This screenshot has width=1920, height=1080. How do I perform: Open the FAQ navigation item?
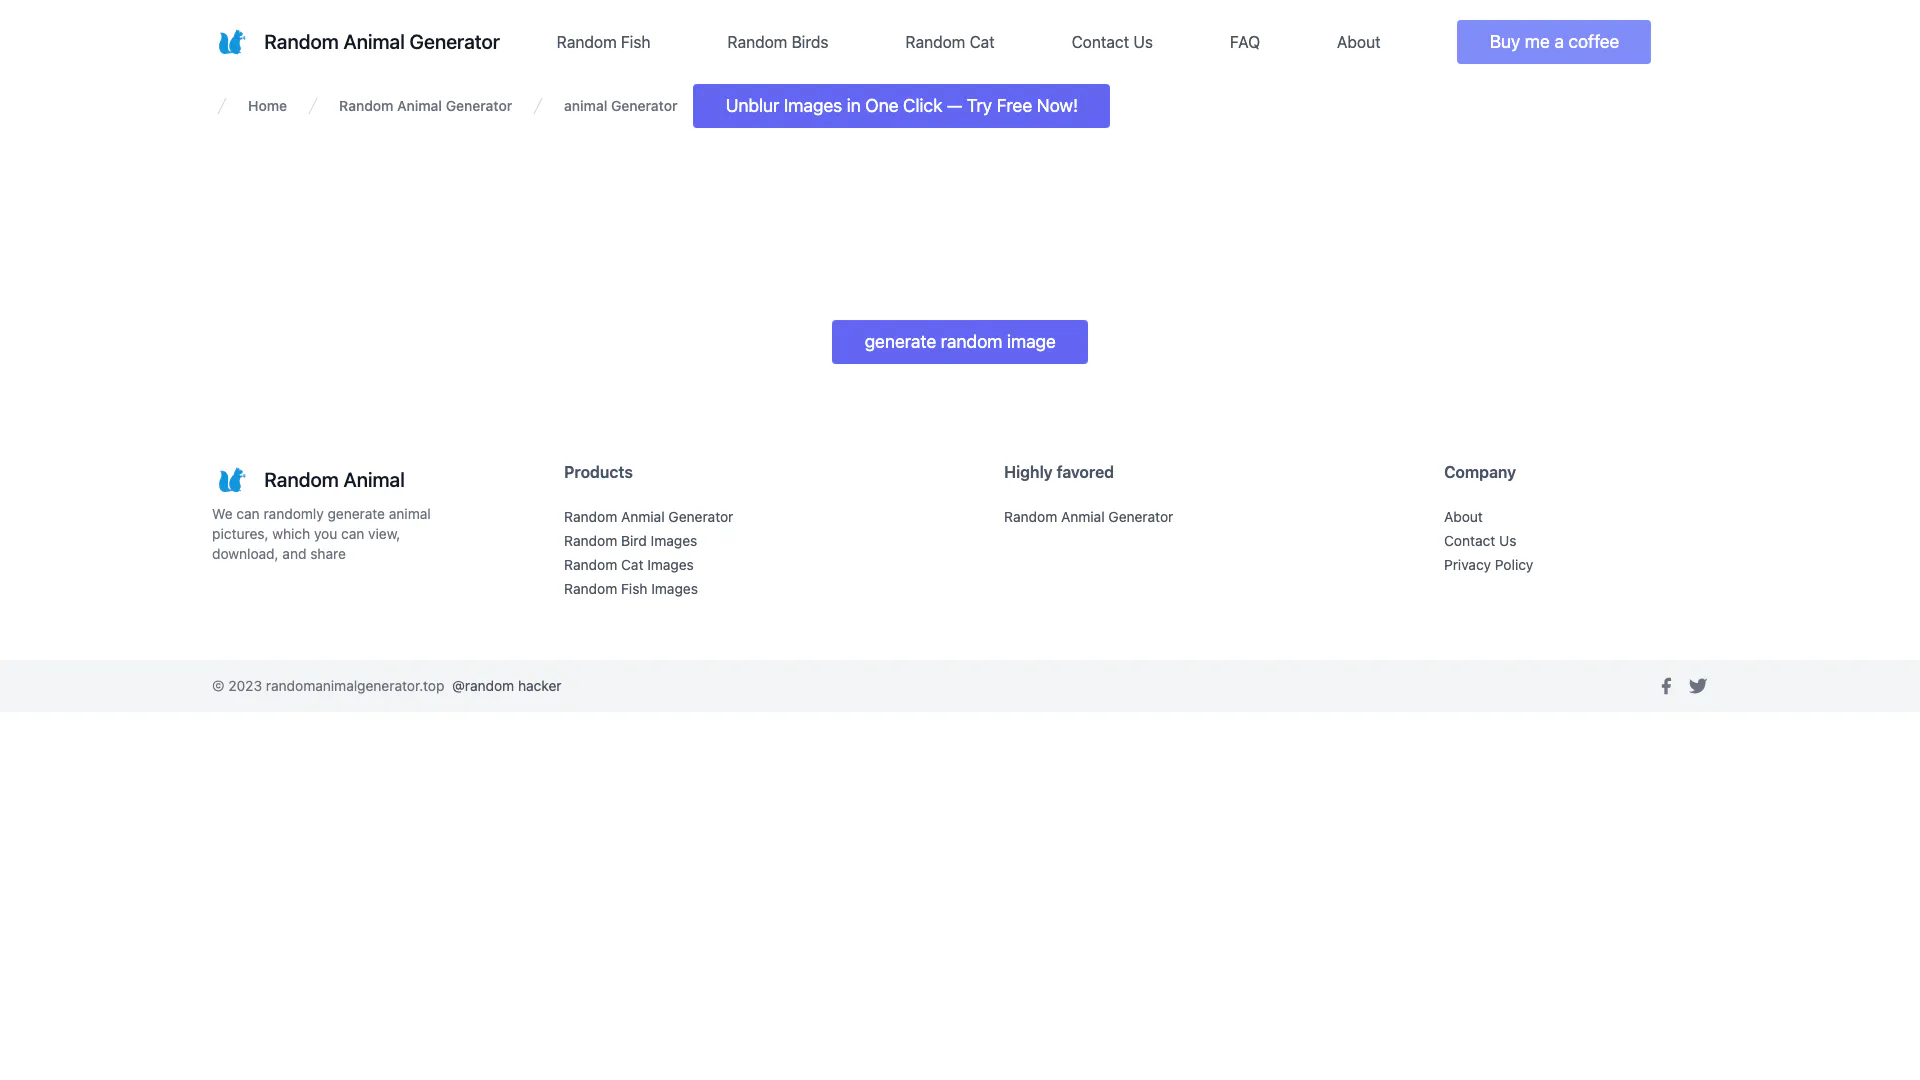[1244, 42]
